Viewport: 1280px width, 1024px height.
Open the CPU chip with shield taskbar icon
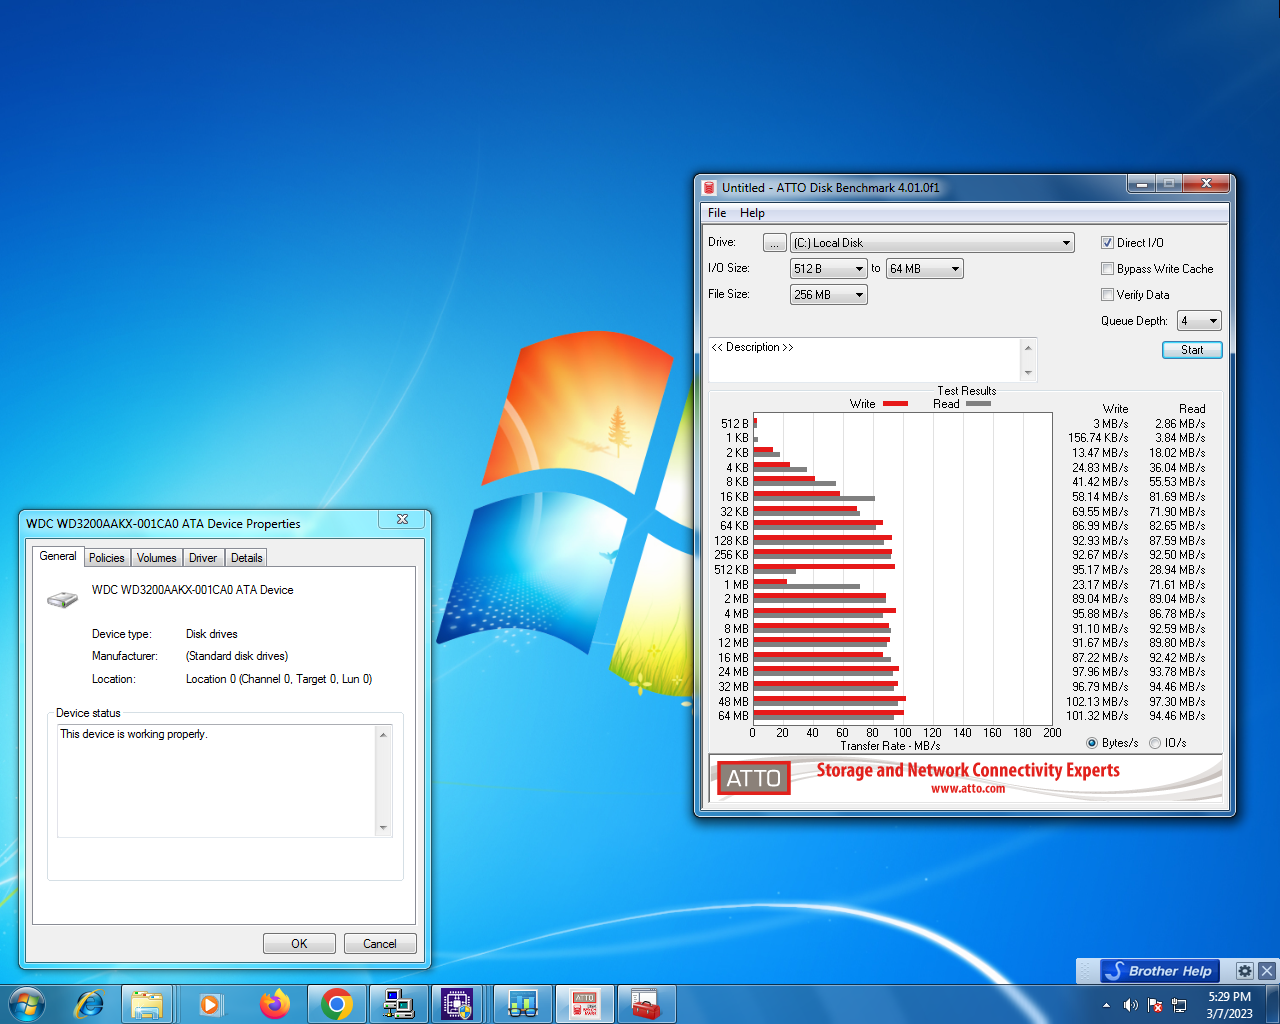click(x=457, y=1003)
